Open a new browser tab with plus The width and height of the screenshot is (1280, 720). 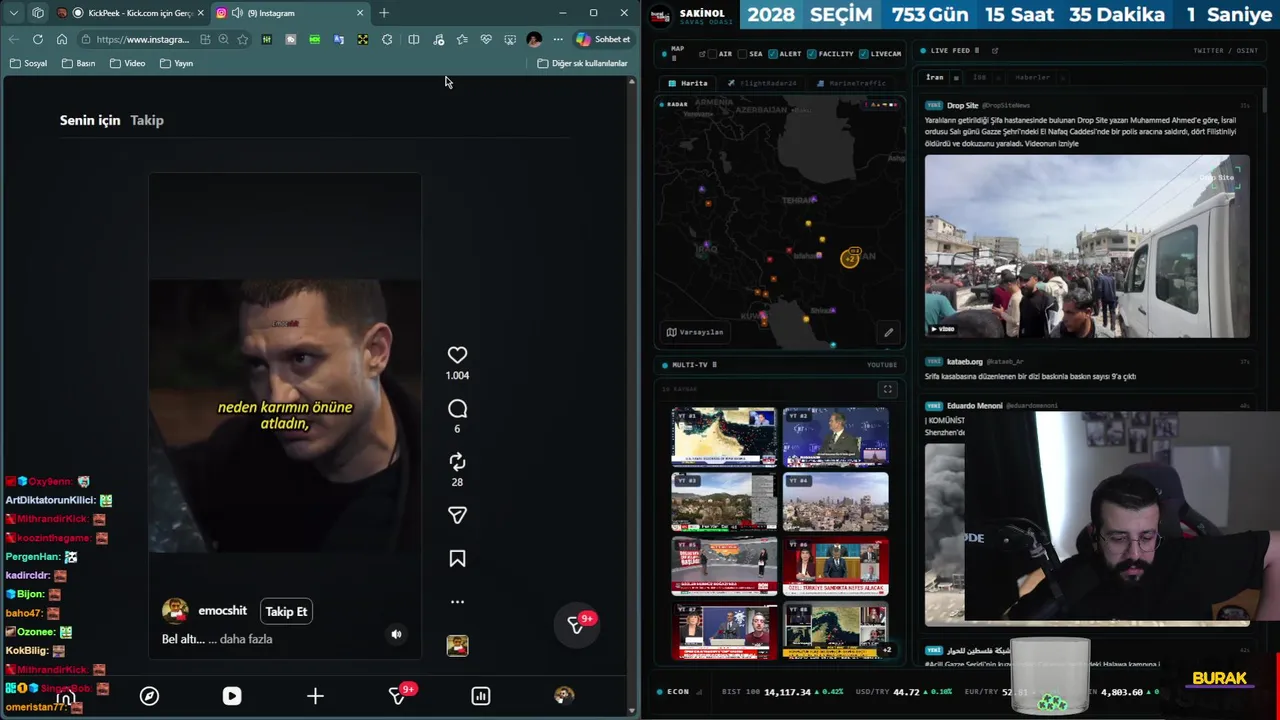384,13
